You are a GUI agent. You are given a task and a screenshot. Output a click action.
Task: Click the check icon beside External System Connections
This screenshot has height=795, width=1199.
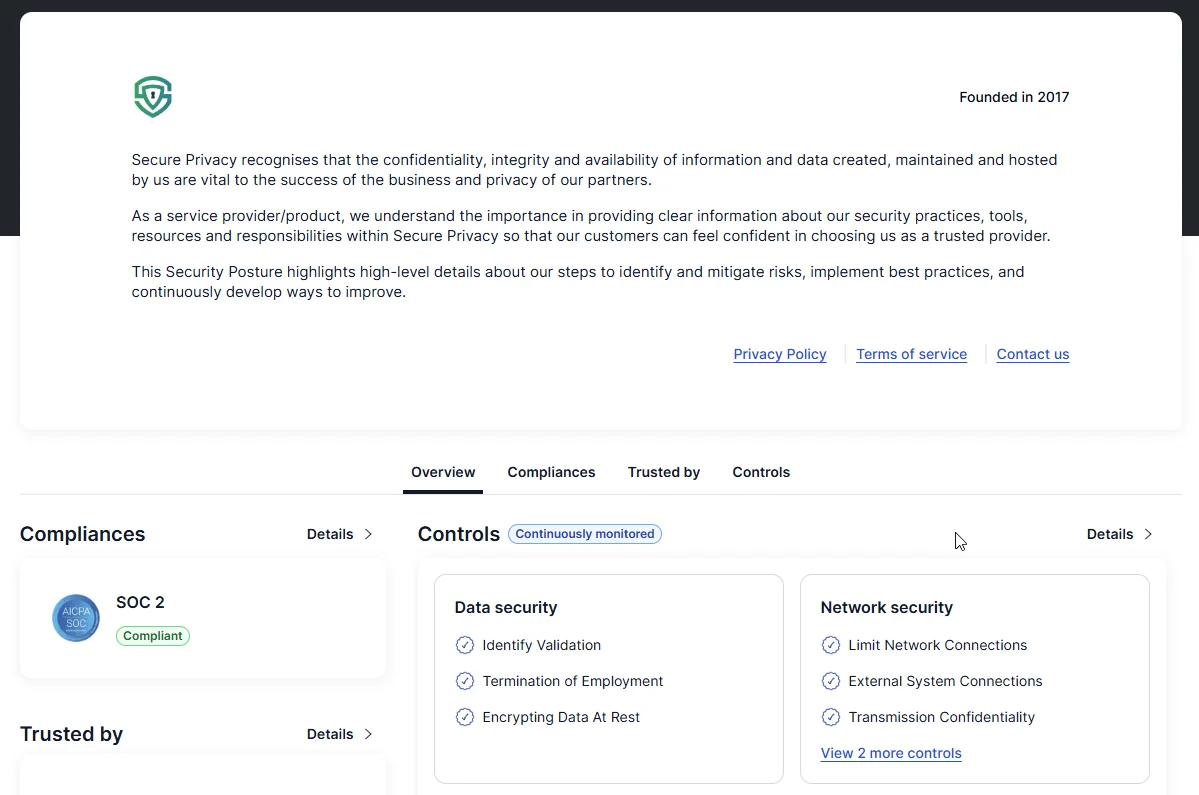pos(830,681)
